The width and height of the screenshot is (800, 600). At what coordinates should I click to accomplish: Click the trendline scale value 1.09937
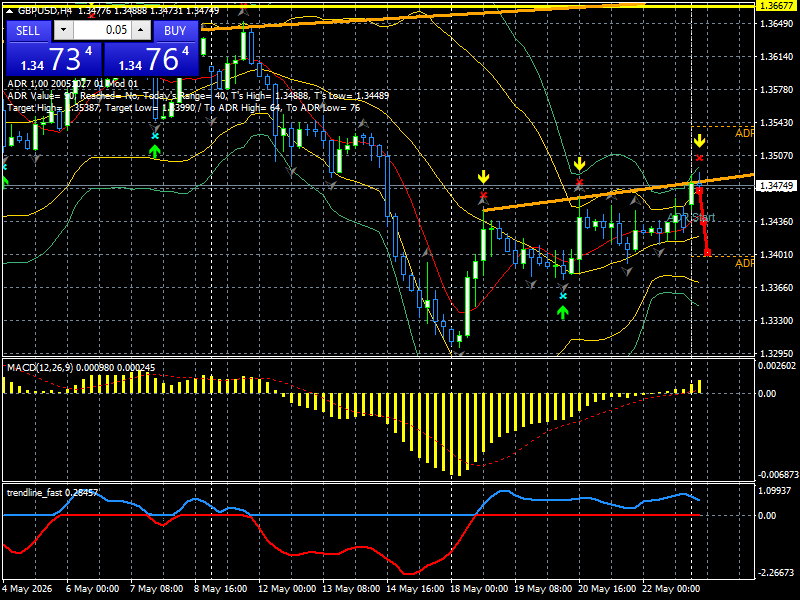tap(776, 491)
